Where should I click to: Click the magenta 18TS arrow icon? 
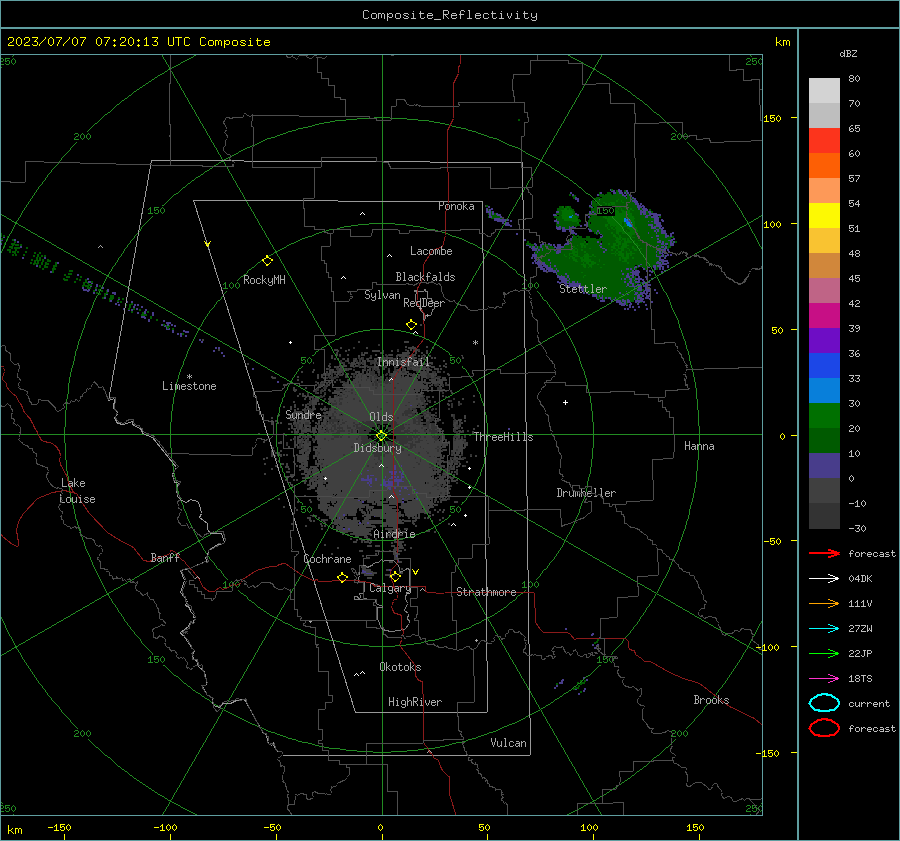tap(824, 678)
